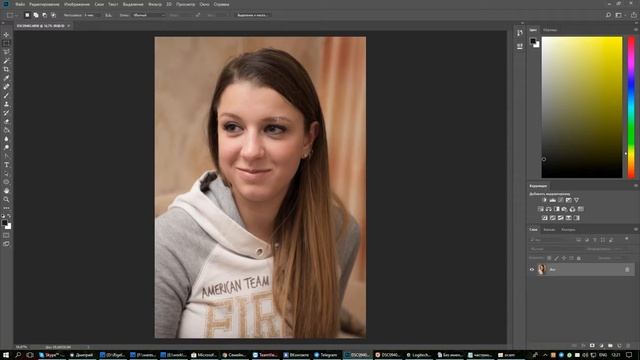Select the Eraser tool
The image size is (640, 360).
(x=6, y=121)
